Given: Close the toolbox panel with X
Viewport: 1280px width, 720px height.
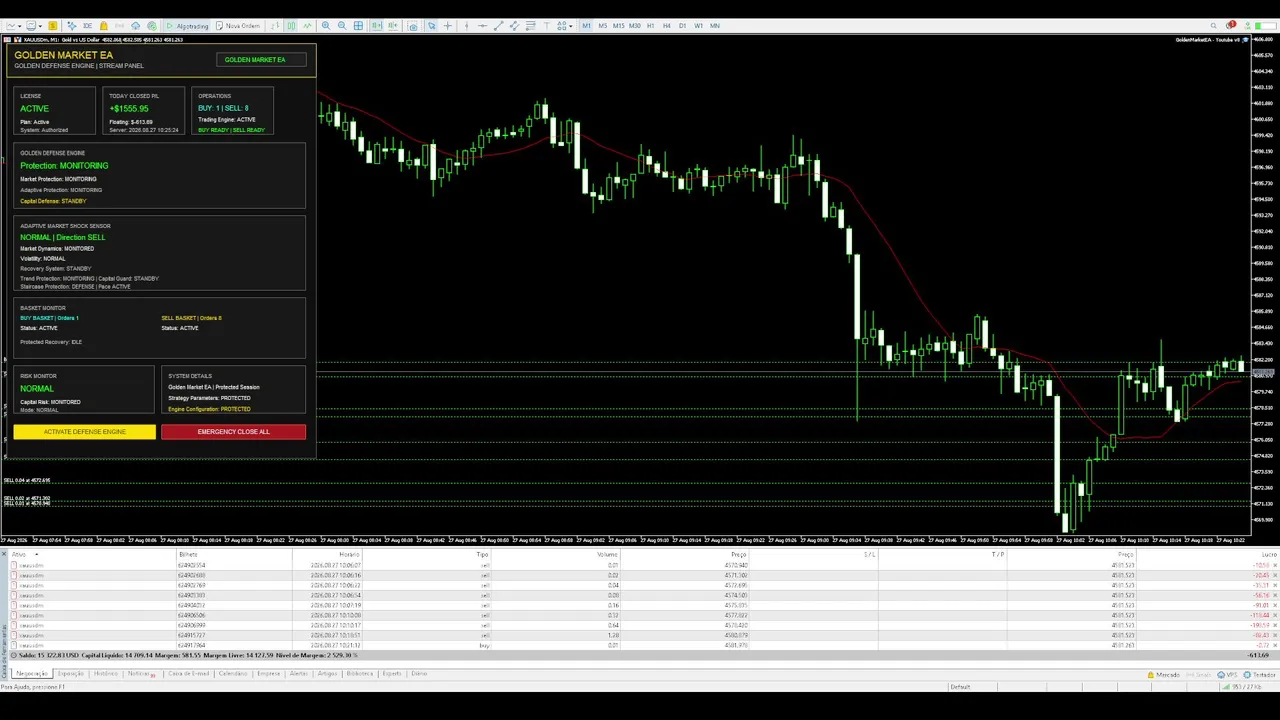Looking at the screenshot, I should point(4,554).
